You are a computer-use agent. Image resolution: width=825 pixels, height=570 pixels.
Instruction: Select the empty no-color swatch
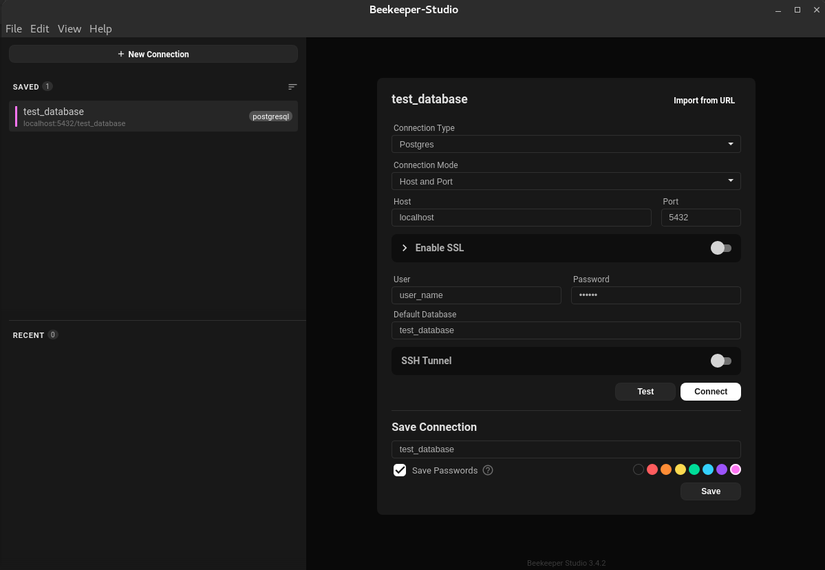(638, 469)
